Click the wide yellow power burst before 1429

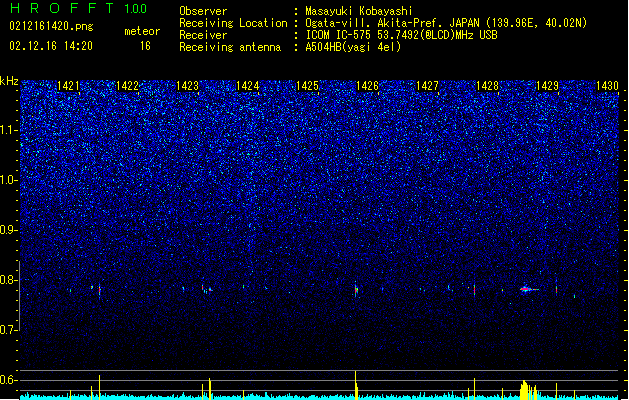tap(528, 390)
